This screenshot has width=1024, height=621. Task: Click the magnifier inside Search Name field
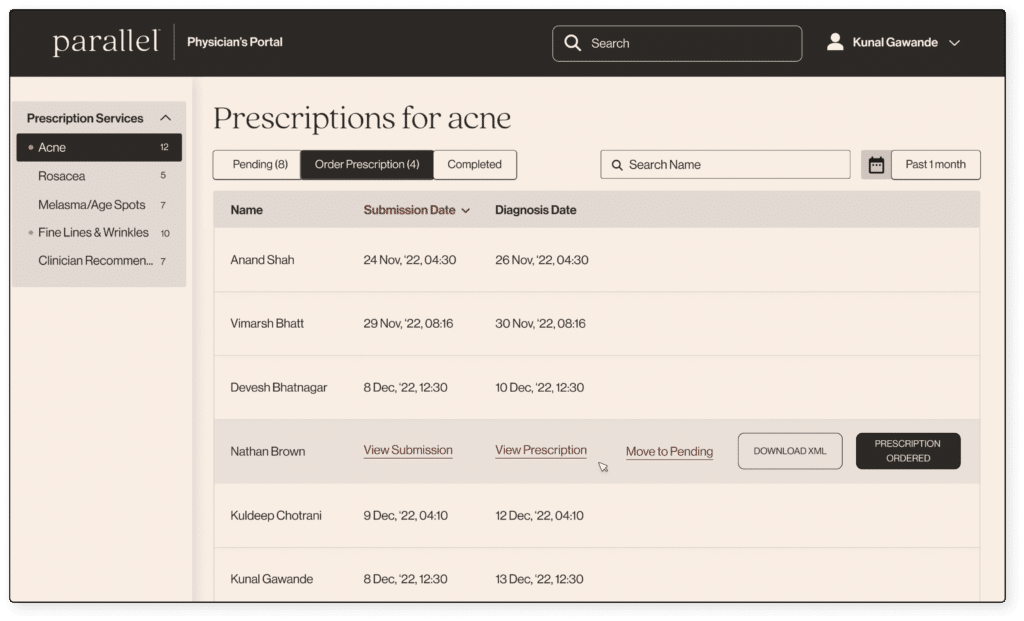[618, 164]
